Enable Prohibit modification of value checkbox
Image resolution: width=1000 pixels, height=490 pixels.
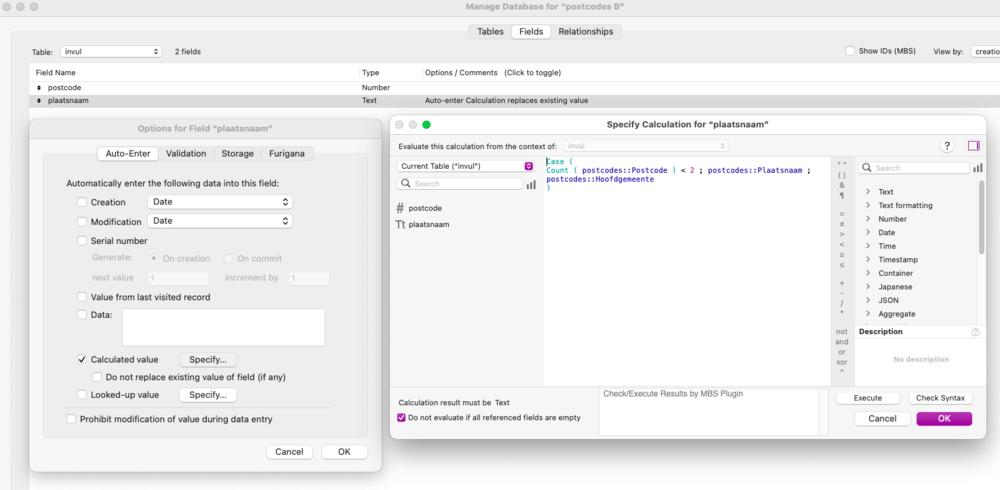(x=71, y=419)
